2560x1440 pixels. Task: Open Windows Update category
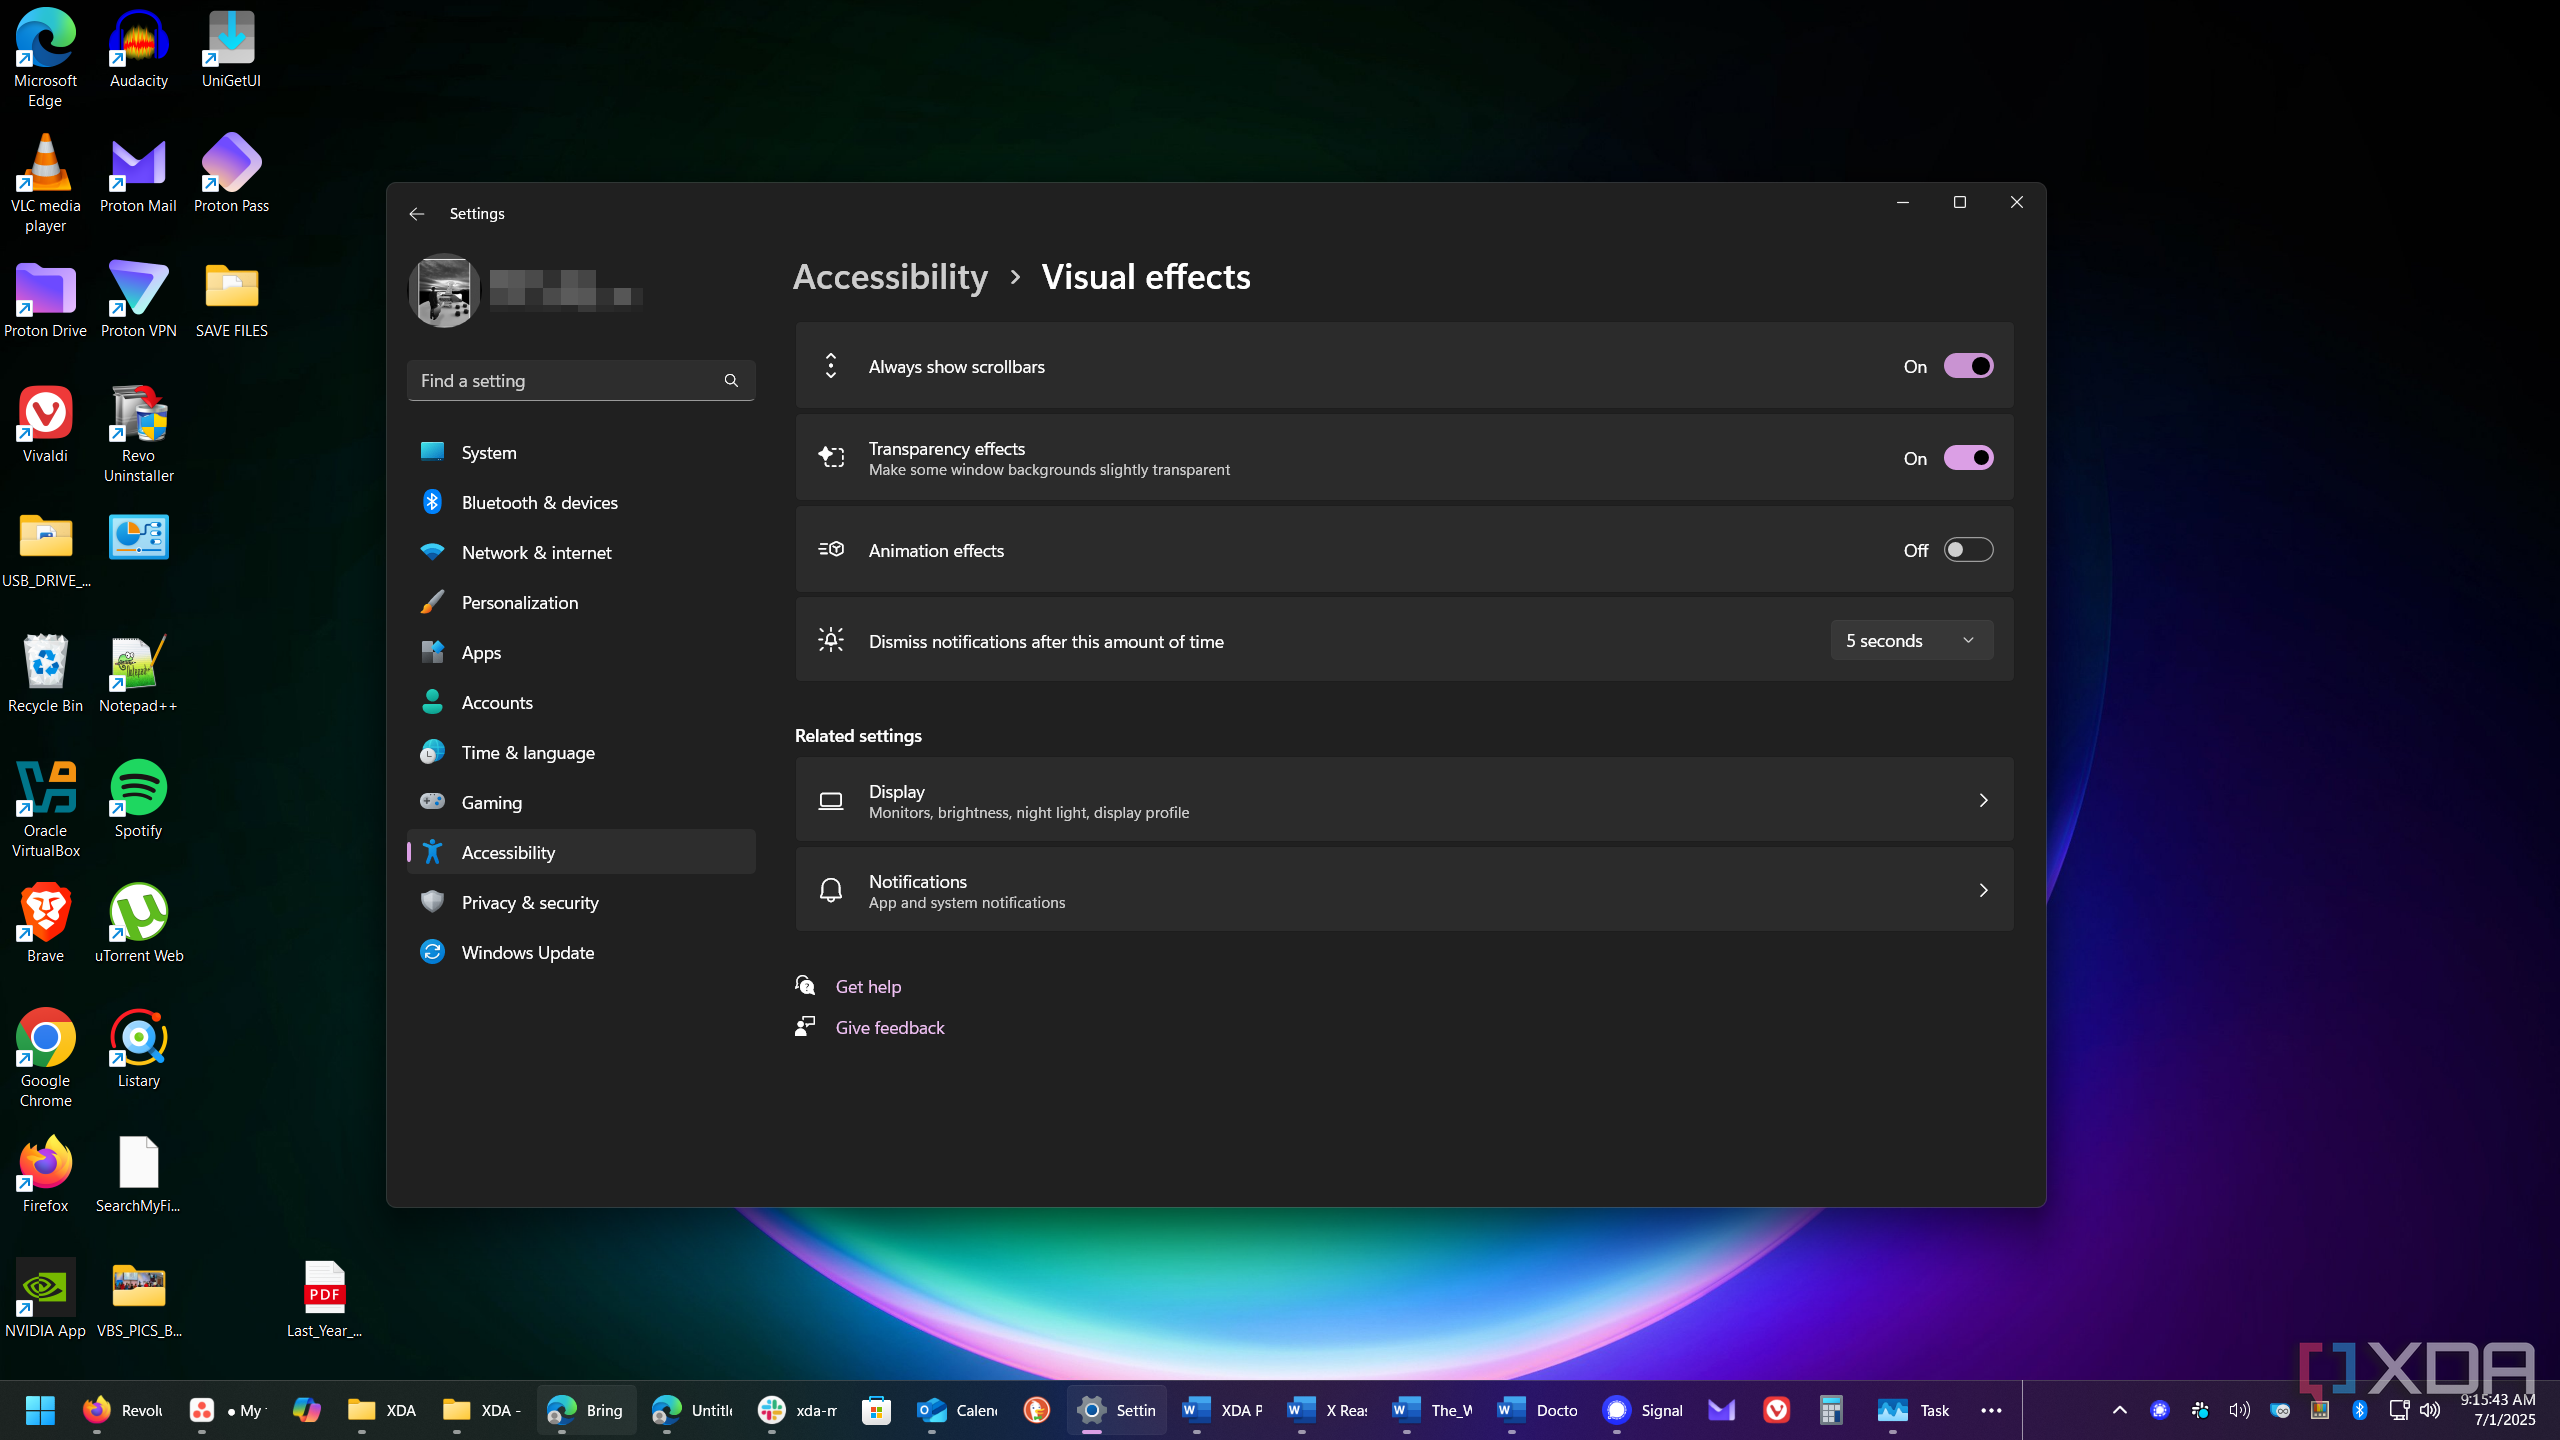[581, 952]
